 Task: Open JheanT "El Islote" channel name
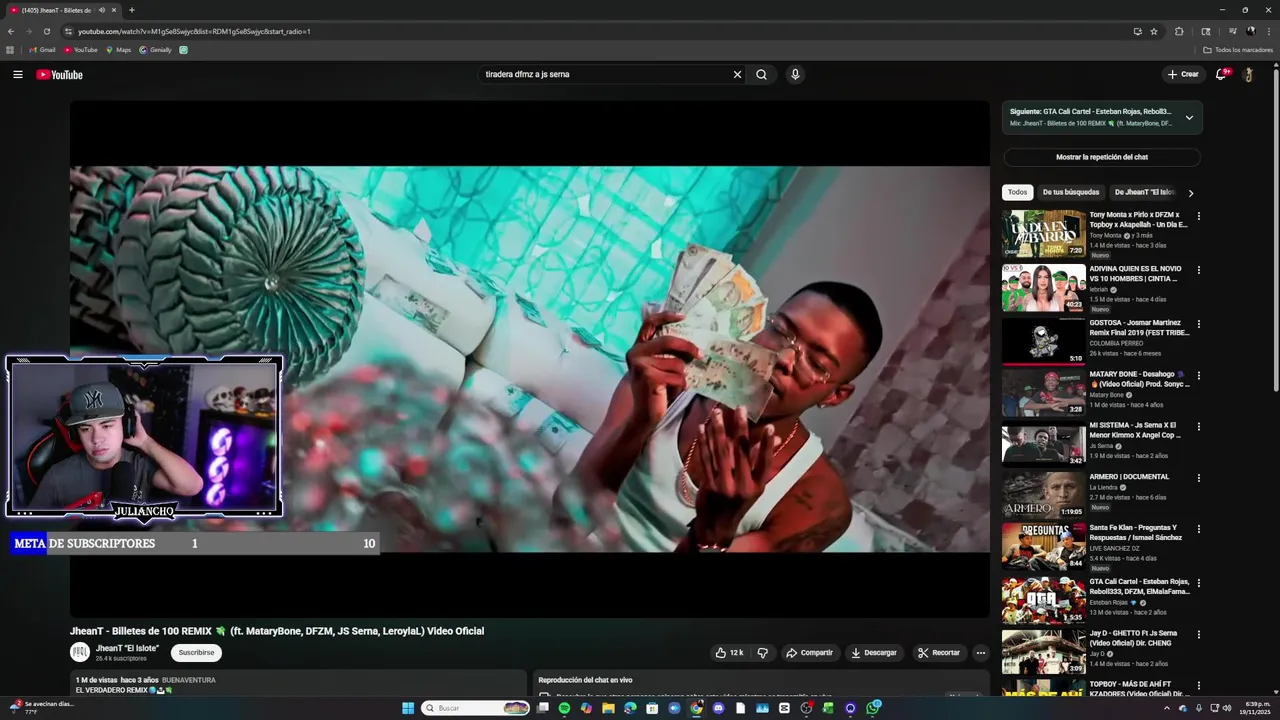pos(127,648)
